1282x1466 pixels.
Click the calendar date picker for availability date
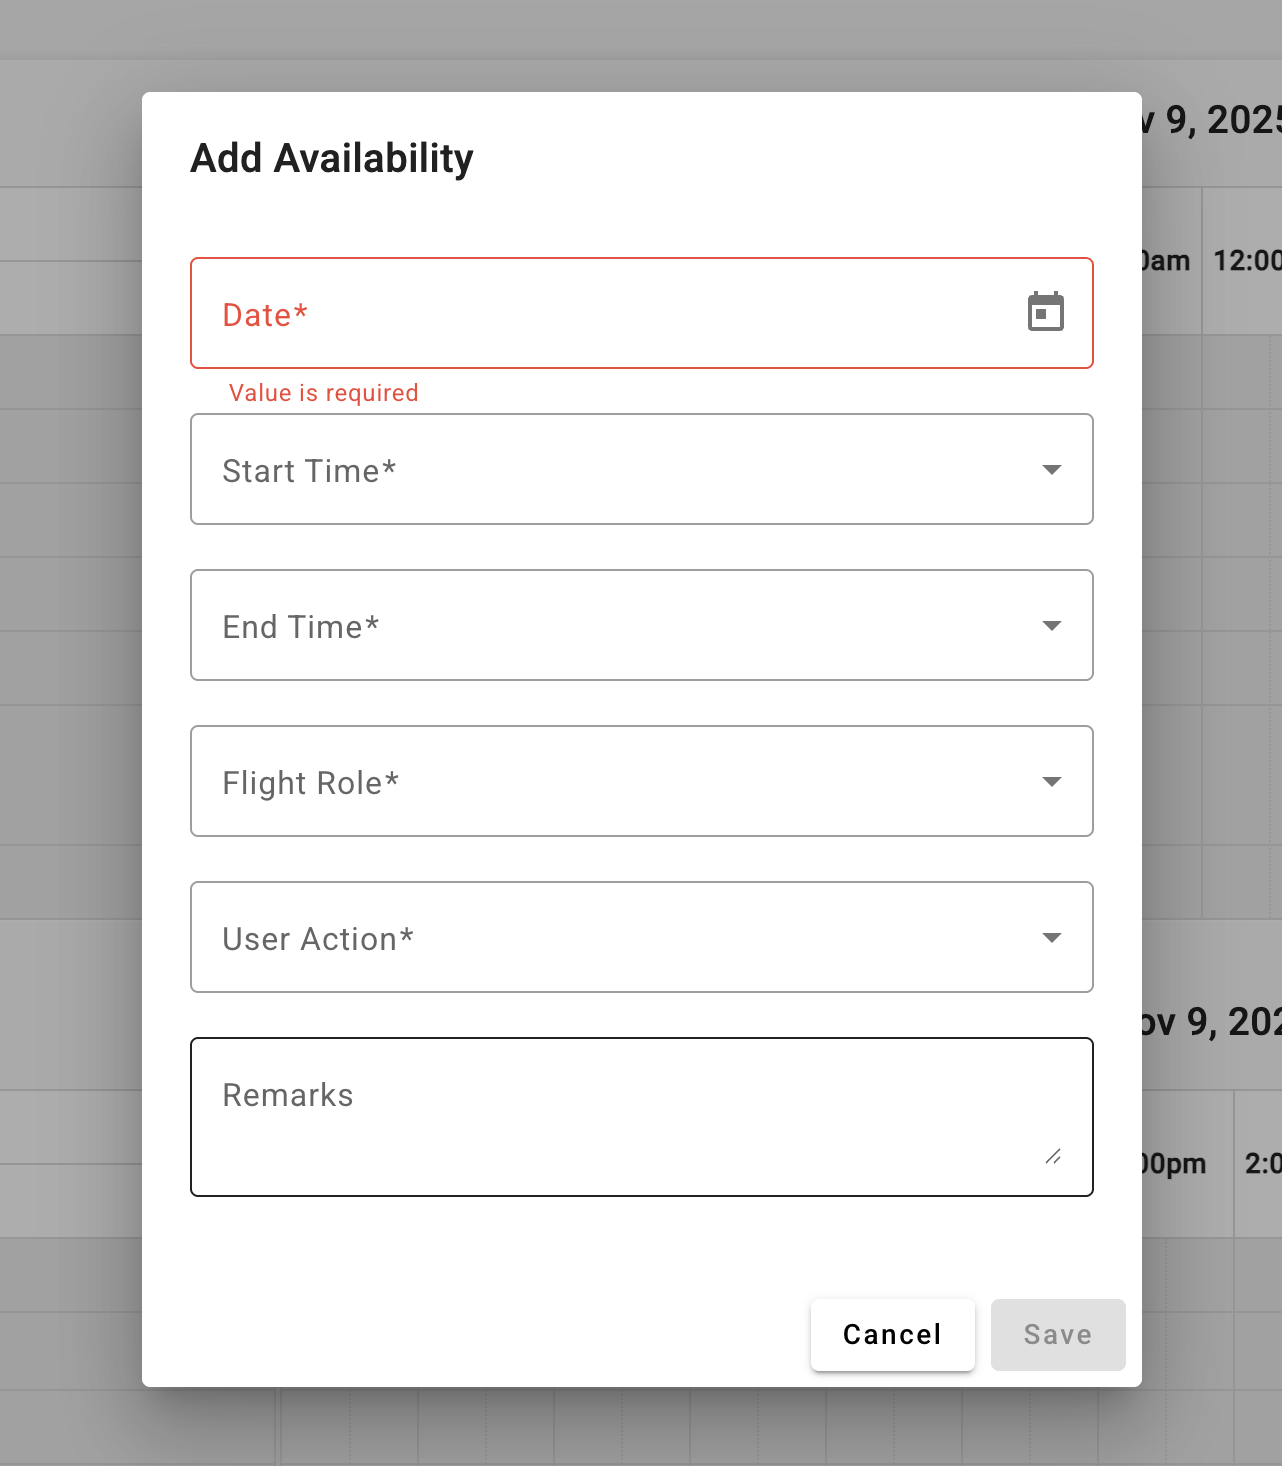pyautogui.click(x=1047, y=312)
